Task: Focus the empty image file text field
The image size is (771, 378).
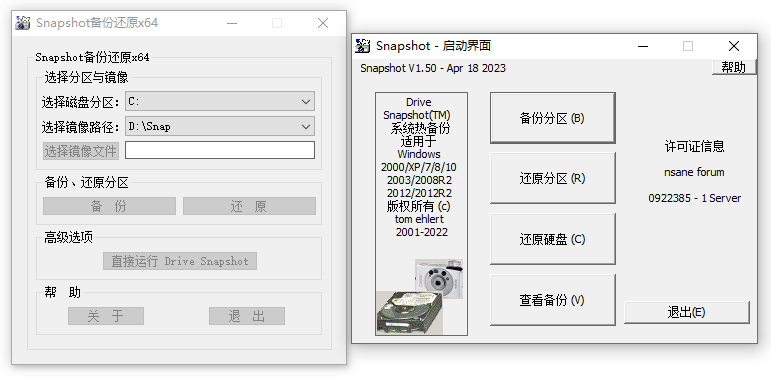Action: click(x=220, y=150)
